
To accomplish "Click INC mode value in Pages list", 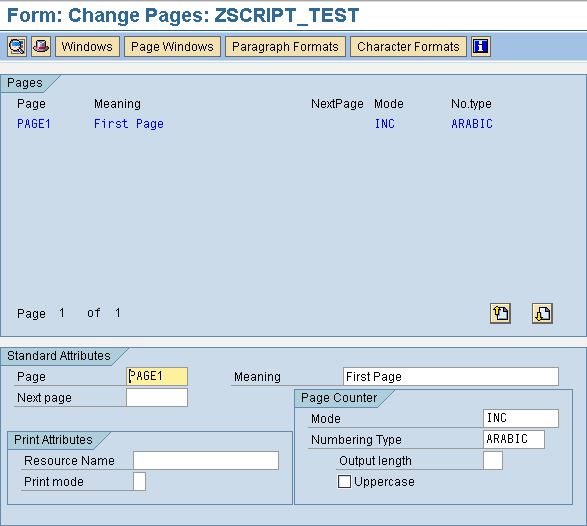I will click(x=385, y=124).
